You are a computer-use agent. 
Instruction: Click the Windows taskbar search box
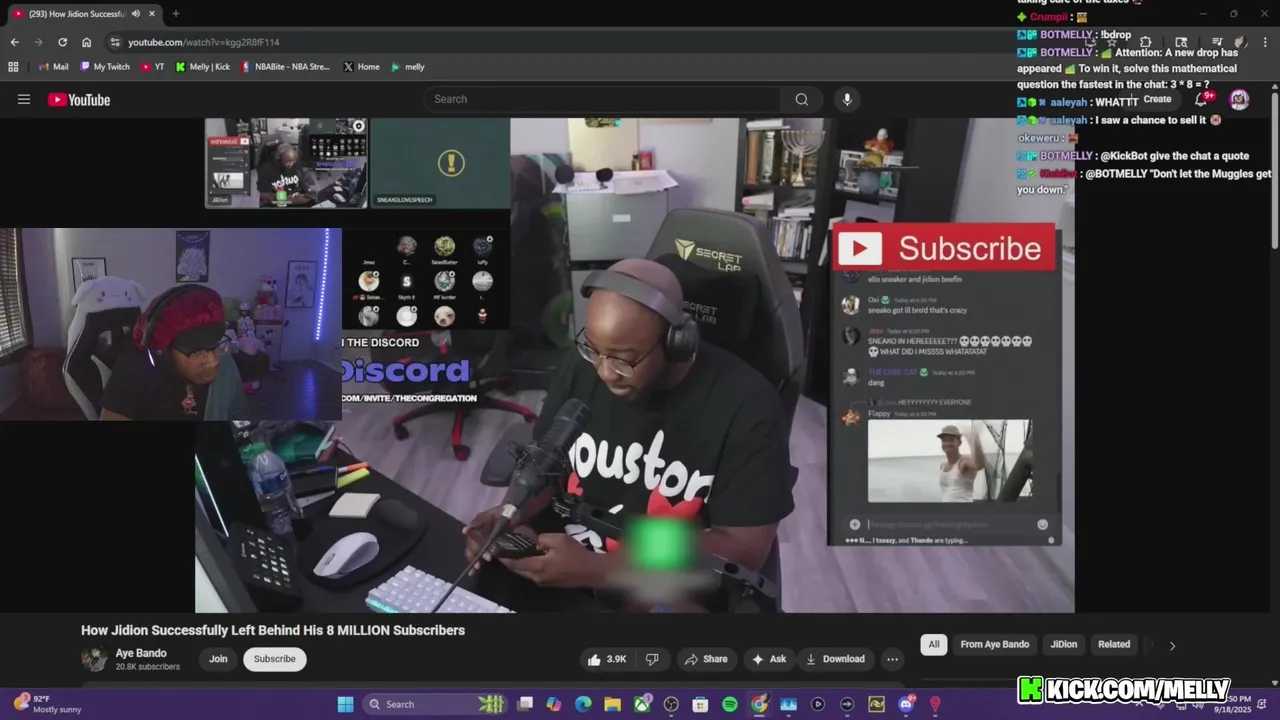[x=434, y=704]
